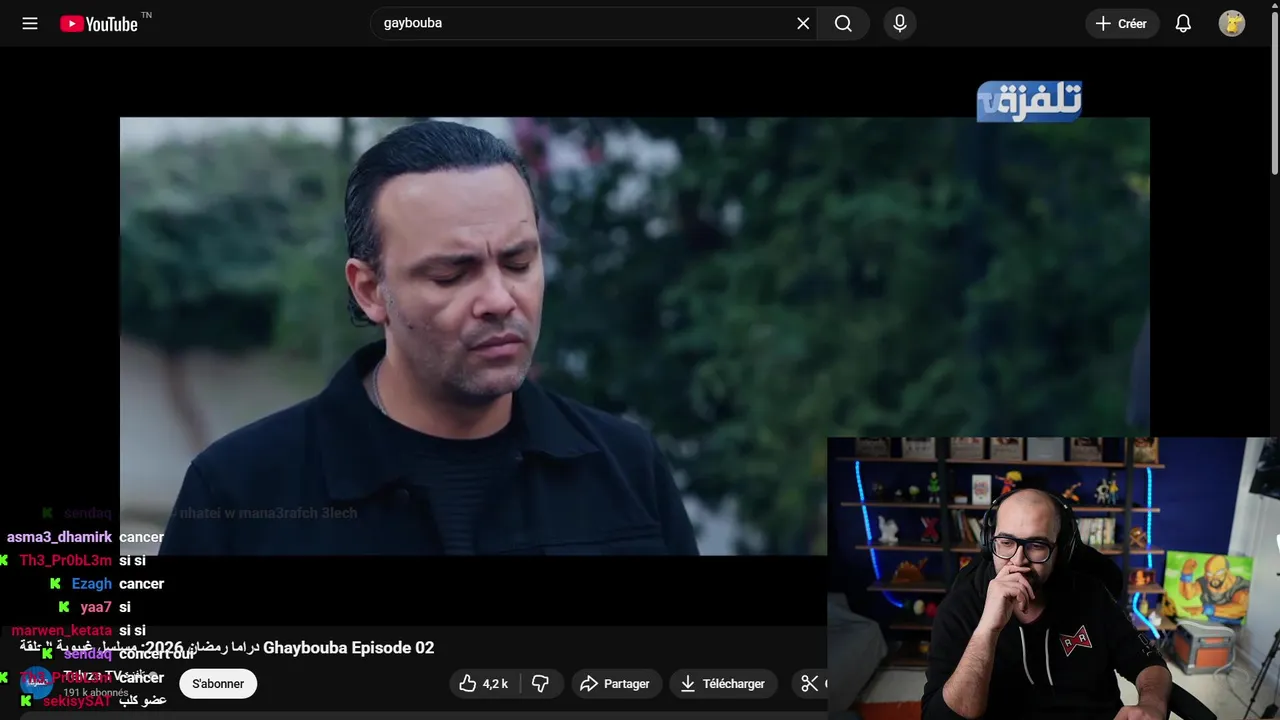Click the magnifier search button

[843, 23]
